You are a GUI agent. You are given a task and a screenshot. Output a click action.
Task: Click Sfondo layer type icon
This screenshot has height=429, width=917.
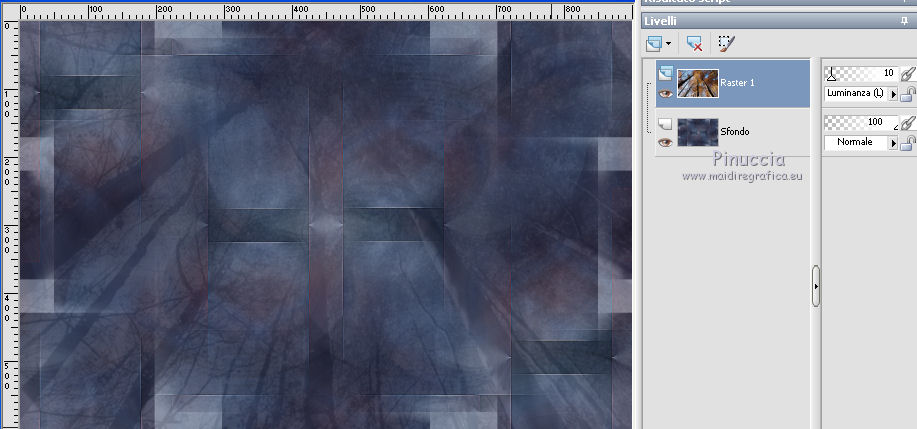[665, 123]
